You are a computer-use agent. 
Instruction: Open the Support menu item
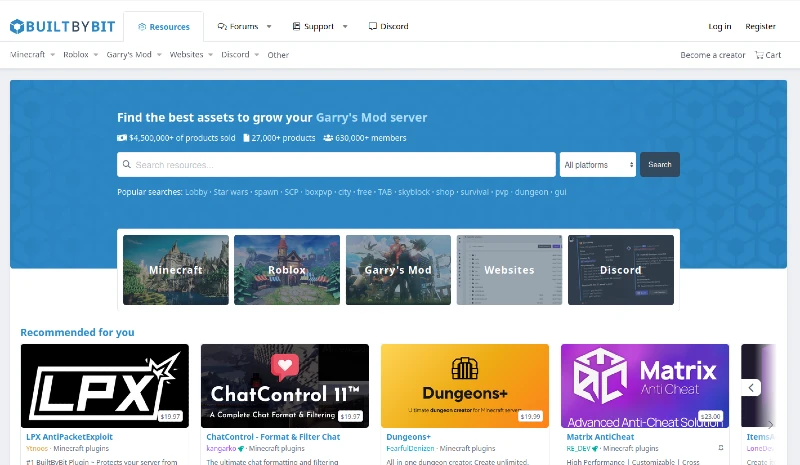313,26
